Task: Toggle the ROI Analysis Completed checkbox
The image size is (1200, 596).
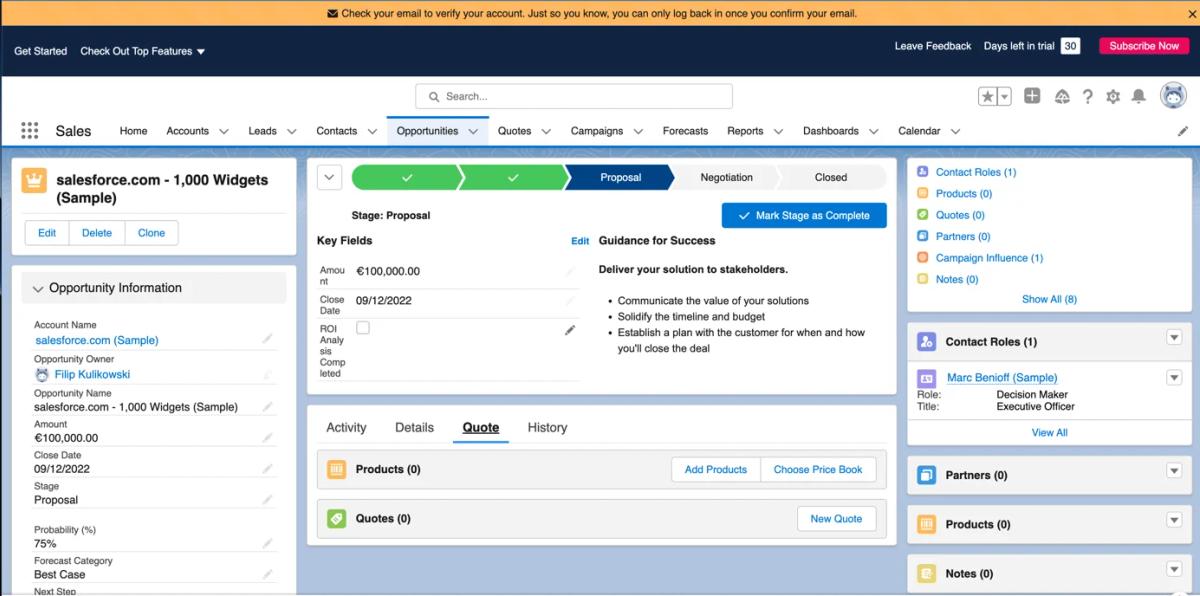Action: click(x=363, y=327)
